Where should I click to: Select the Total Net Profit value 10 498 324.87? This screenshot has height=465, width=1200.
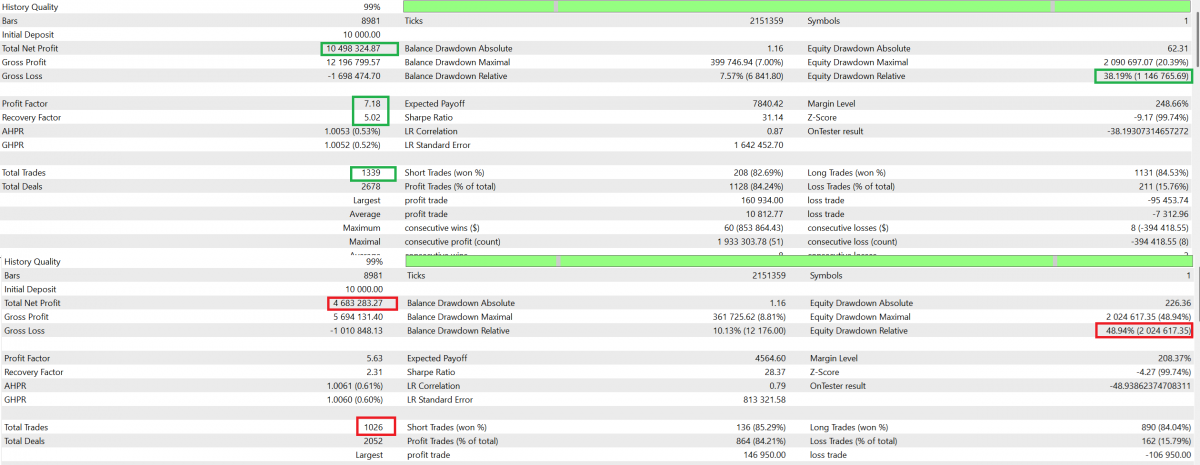click(x=353, y=48)
